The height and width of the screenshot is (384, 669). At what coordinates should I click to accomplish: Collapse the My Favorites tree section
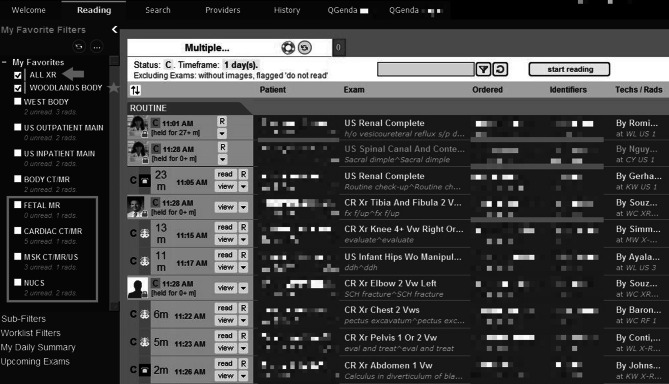coord(4,62)
